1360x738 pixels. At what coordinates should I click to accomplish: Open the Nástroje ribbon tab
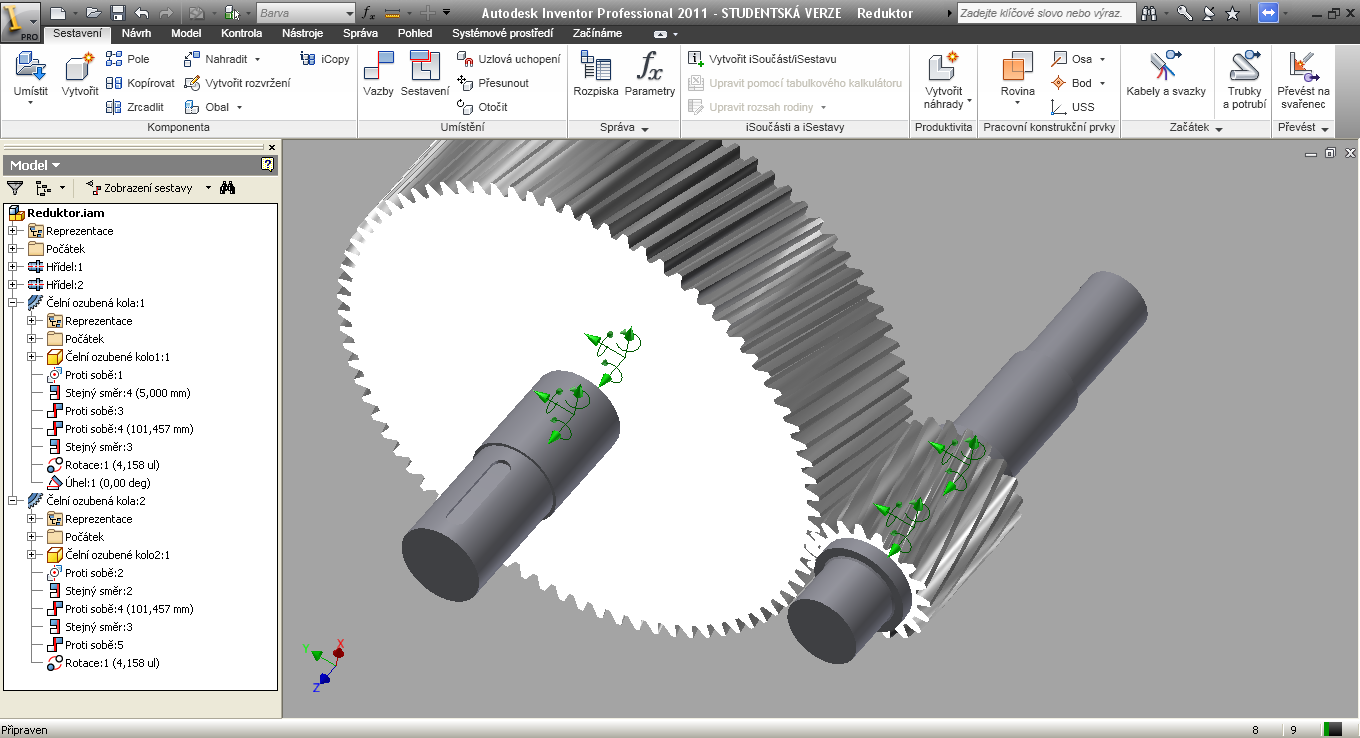pyautogui.click(x=302, y=33)
